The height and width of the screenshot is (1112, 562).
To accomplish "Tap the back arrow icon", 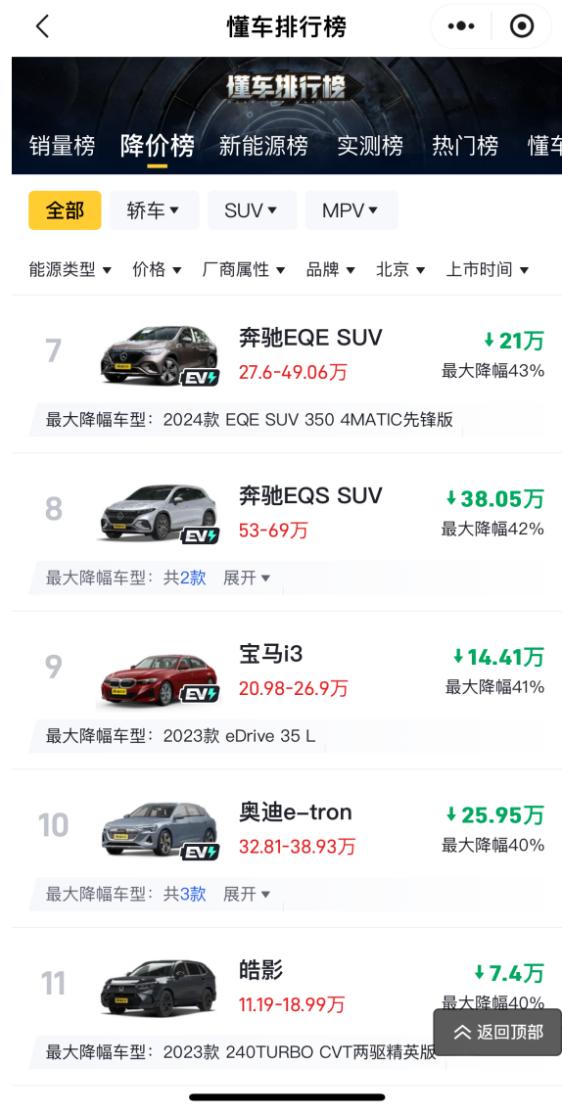I will pos(43,27).
